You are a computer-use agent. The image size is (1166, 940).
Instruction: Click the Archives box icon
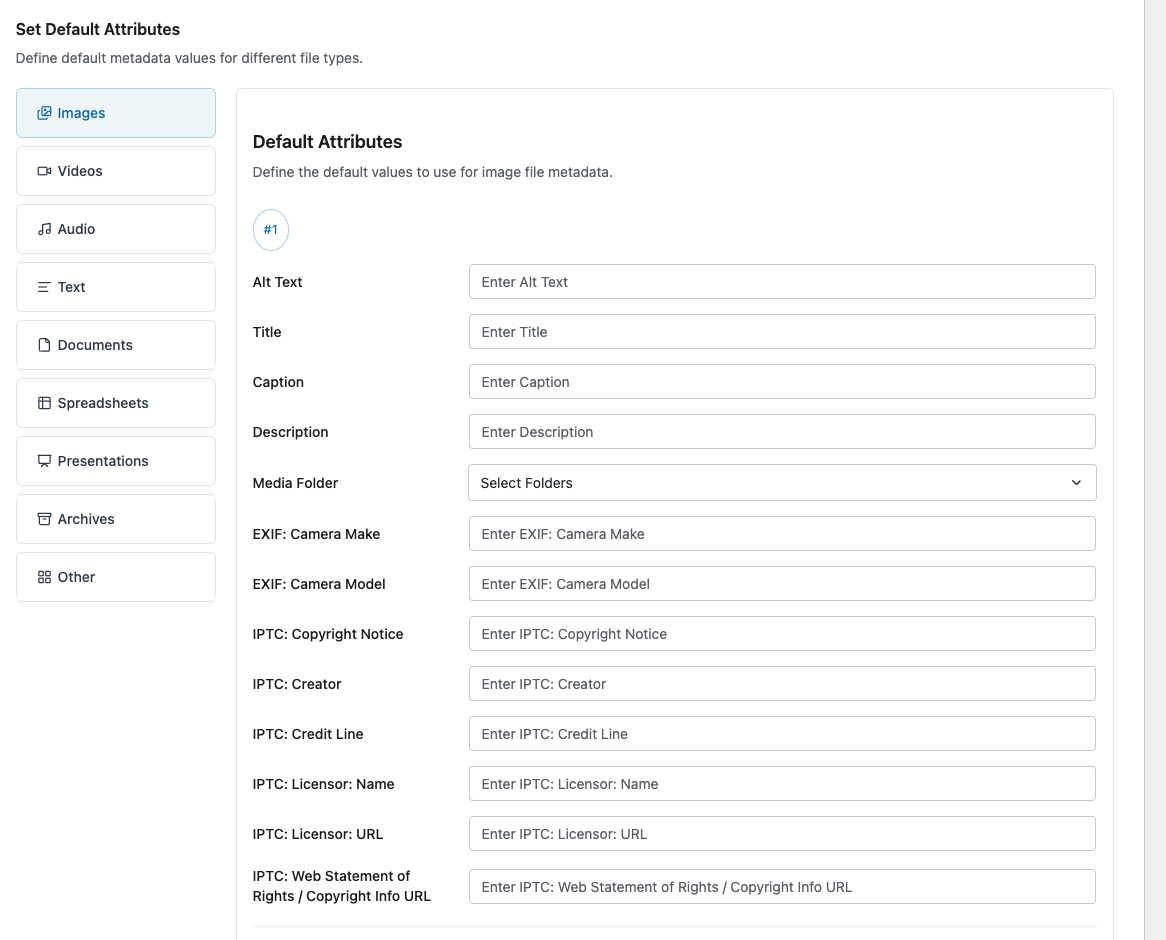coord(45,519)
